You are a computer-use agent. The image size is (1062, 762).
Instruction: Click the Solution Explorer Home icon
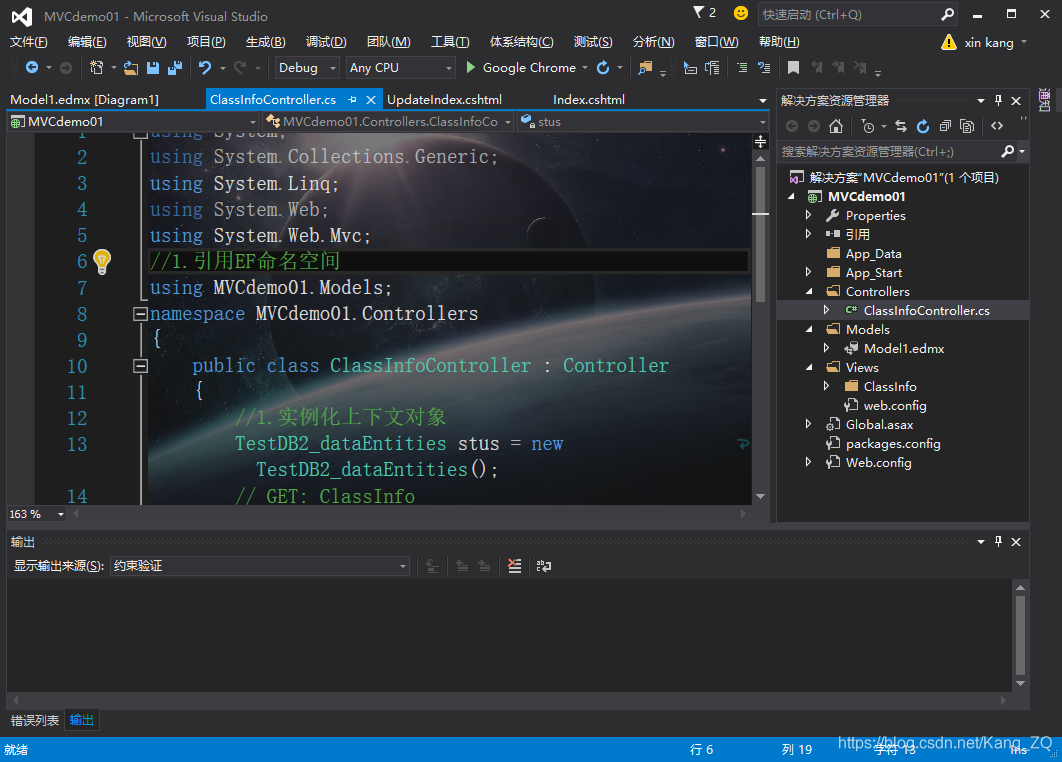pos(836,126)
